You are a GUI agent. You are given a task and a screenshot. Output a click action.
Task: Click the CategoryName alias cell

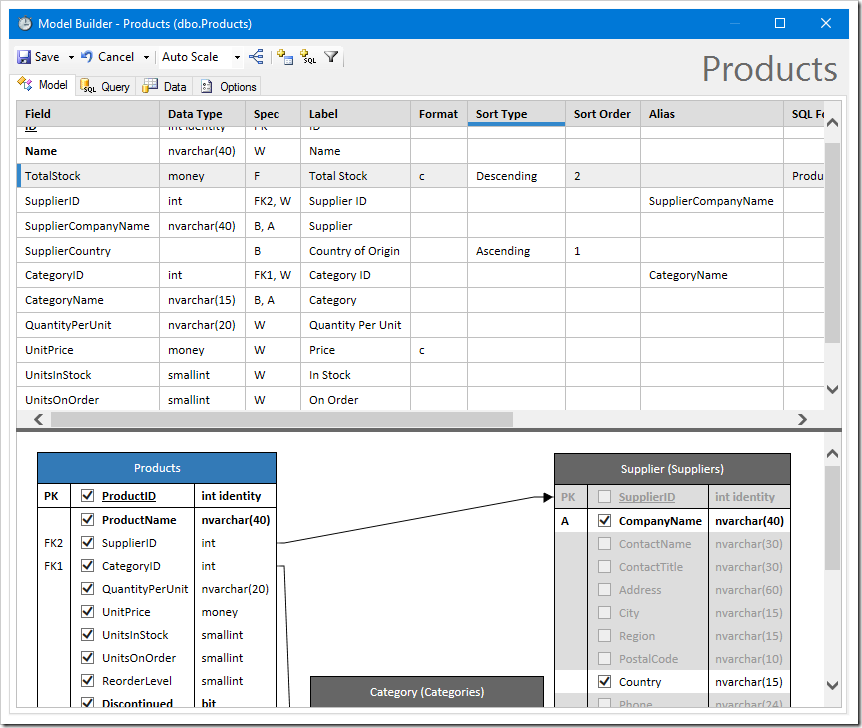(x=712, y=275)
